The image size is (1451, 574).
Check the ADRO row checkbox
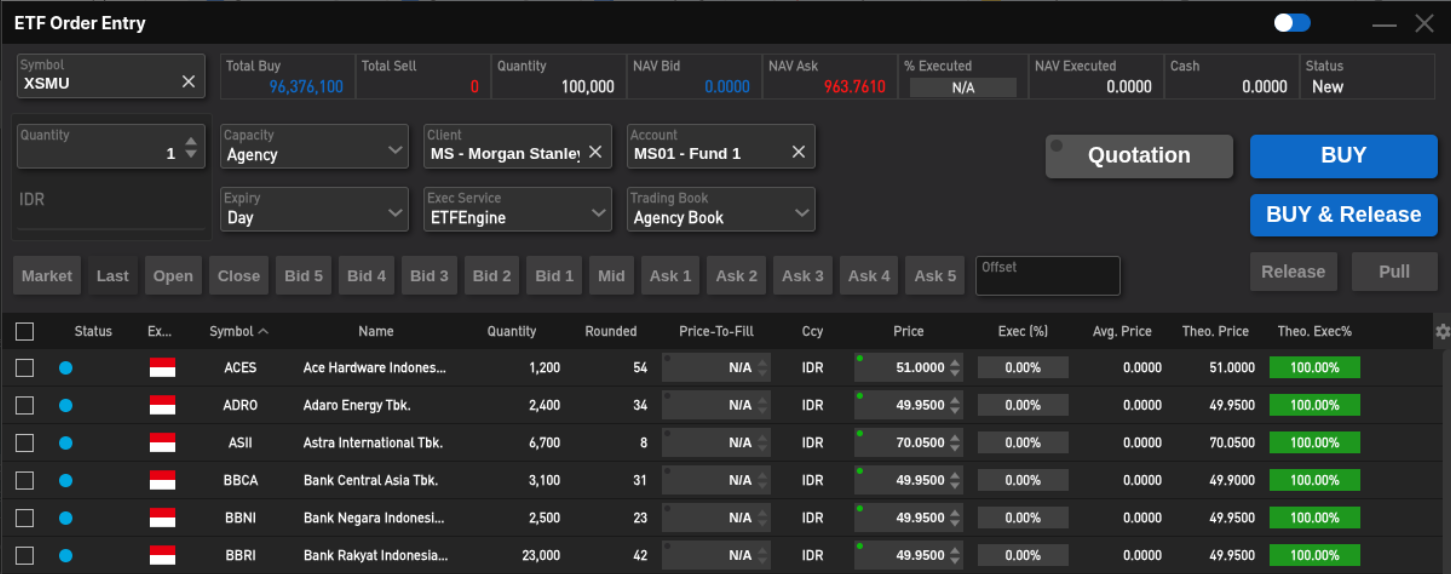pos(25,405)
